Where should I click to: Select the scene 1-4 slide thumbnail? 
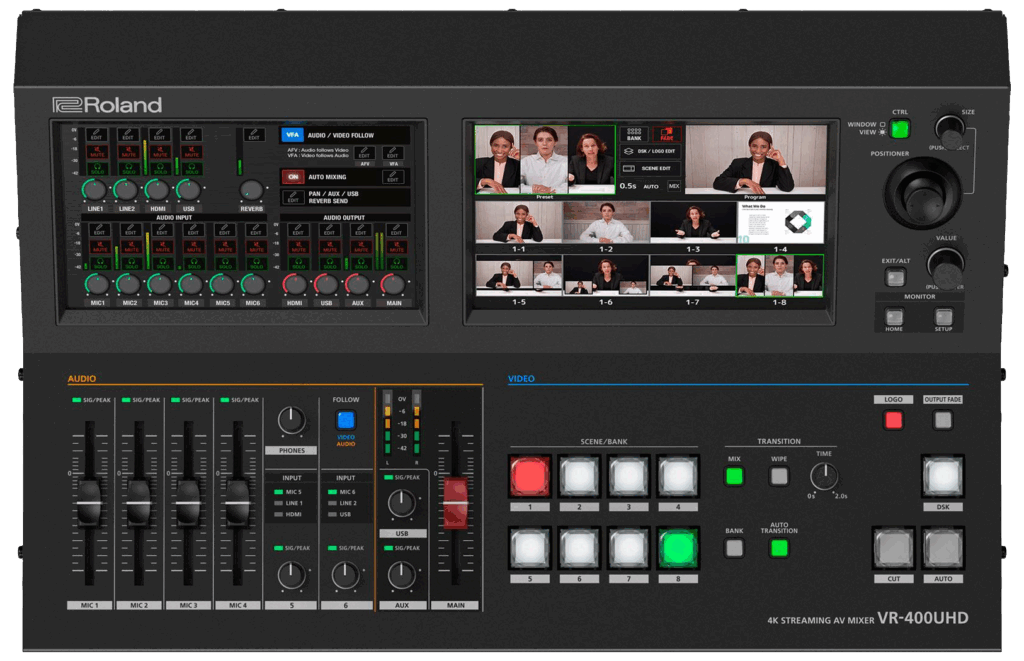[x=780, y=222]
